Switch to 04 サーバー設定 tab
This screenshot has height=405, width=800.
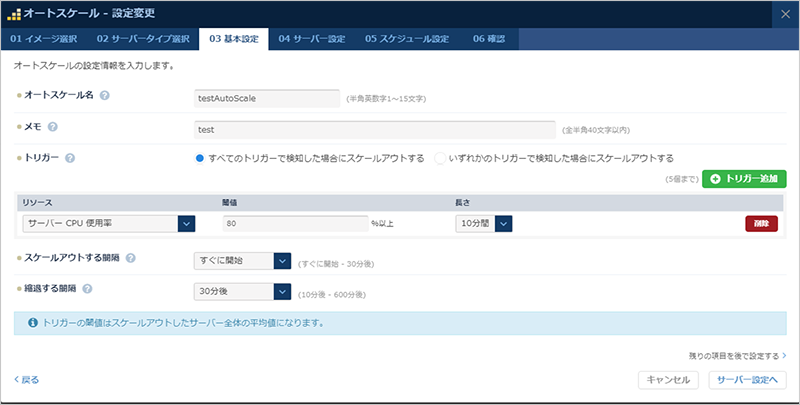[312, 39]
